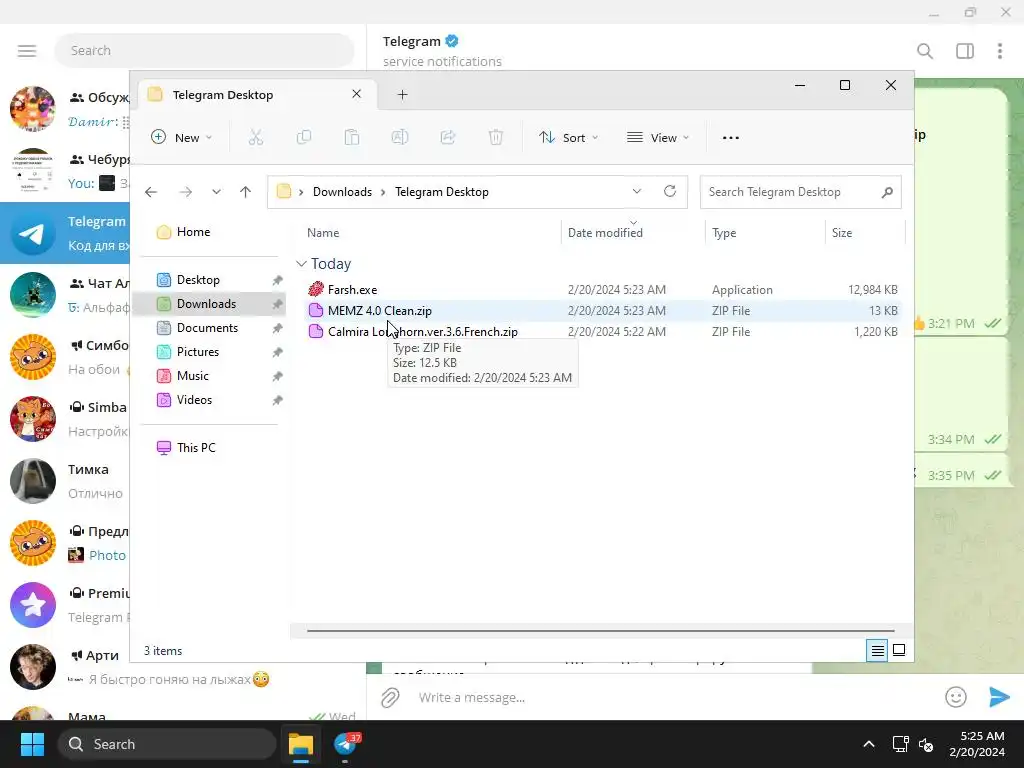Click Telegram chat search magnifier icon
The image size is (1024, 768).
point(925,51)
